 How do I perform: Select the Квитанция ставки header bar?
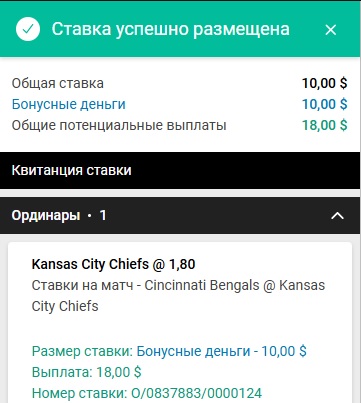coord(180,170)
